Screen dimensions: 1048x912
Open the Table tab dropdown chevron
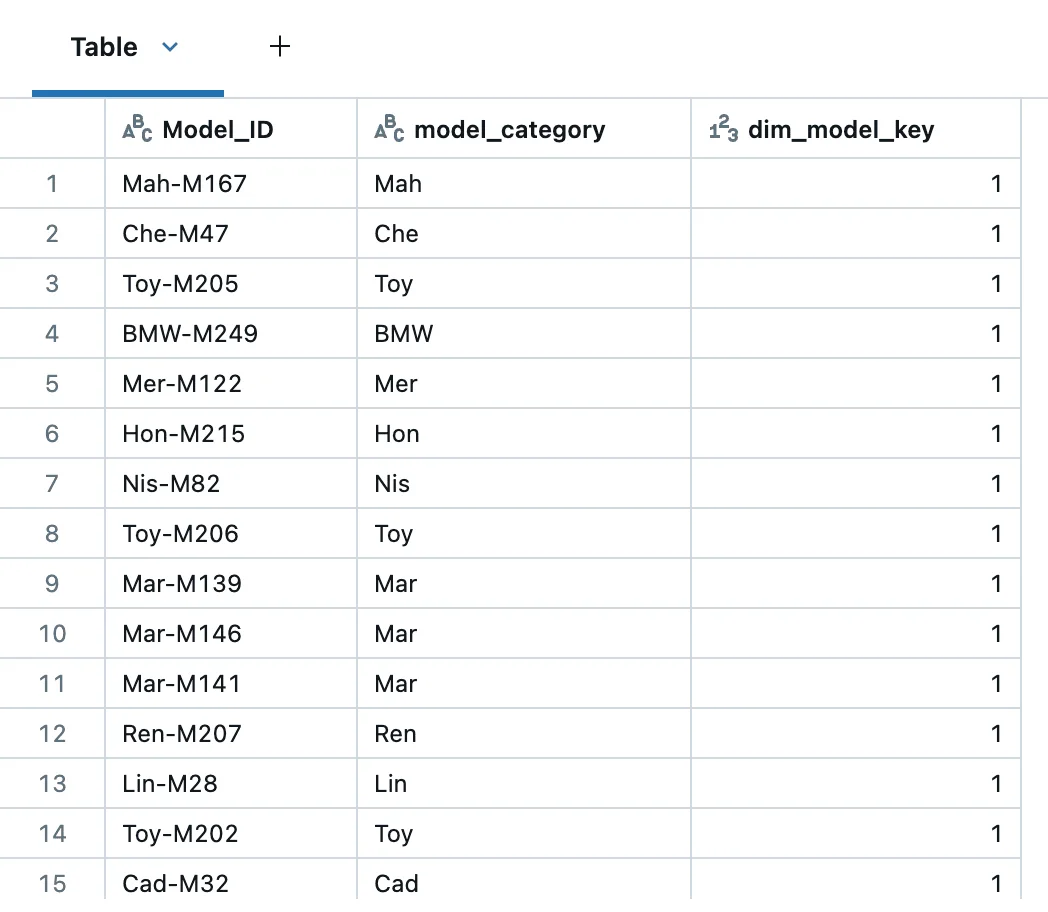pyautogui.click(x=170, y=47)
